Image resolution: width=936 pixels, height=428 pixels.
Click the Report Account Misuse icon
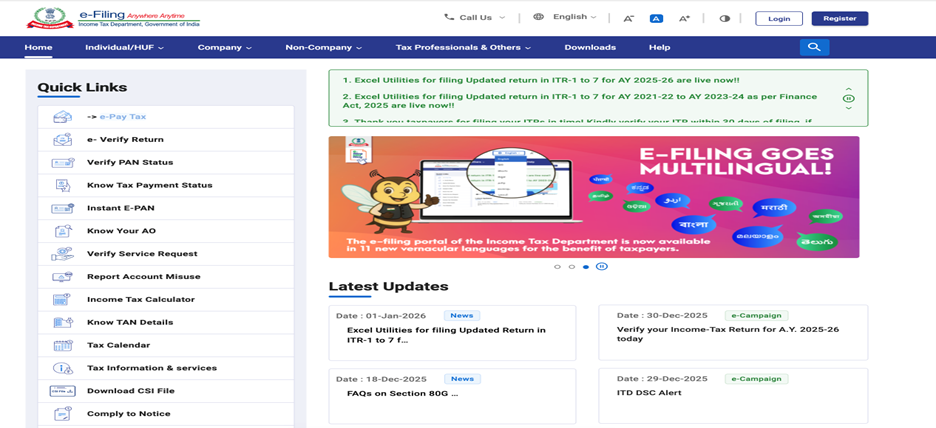[62, 277]
